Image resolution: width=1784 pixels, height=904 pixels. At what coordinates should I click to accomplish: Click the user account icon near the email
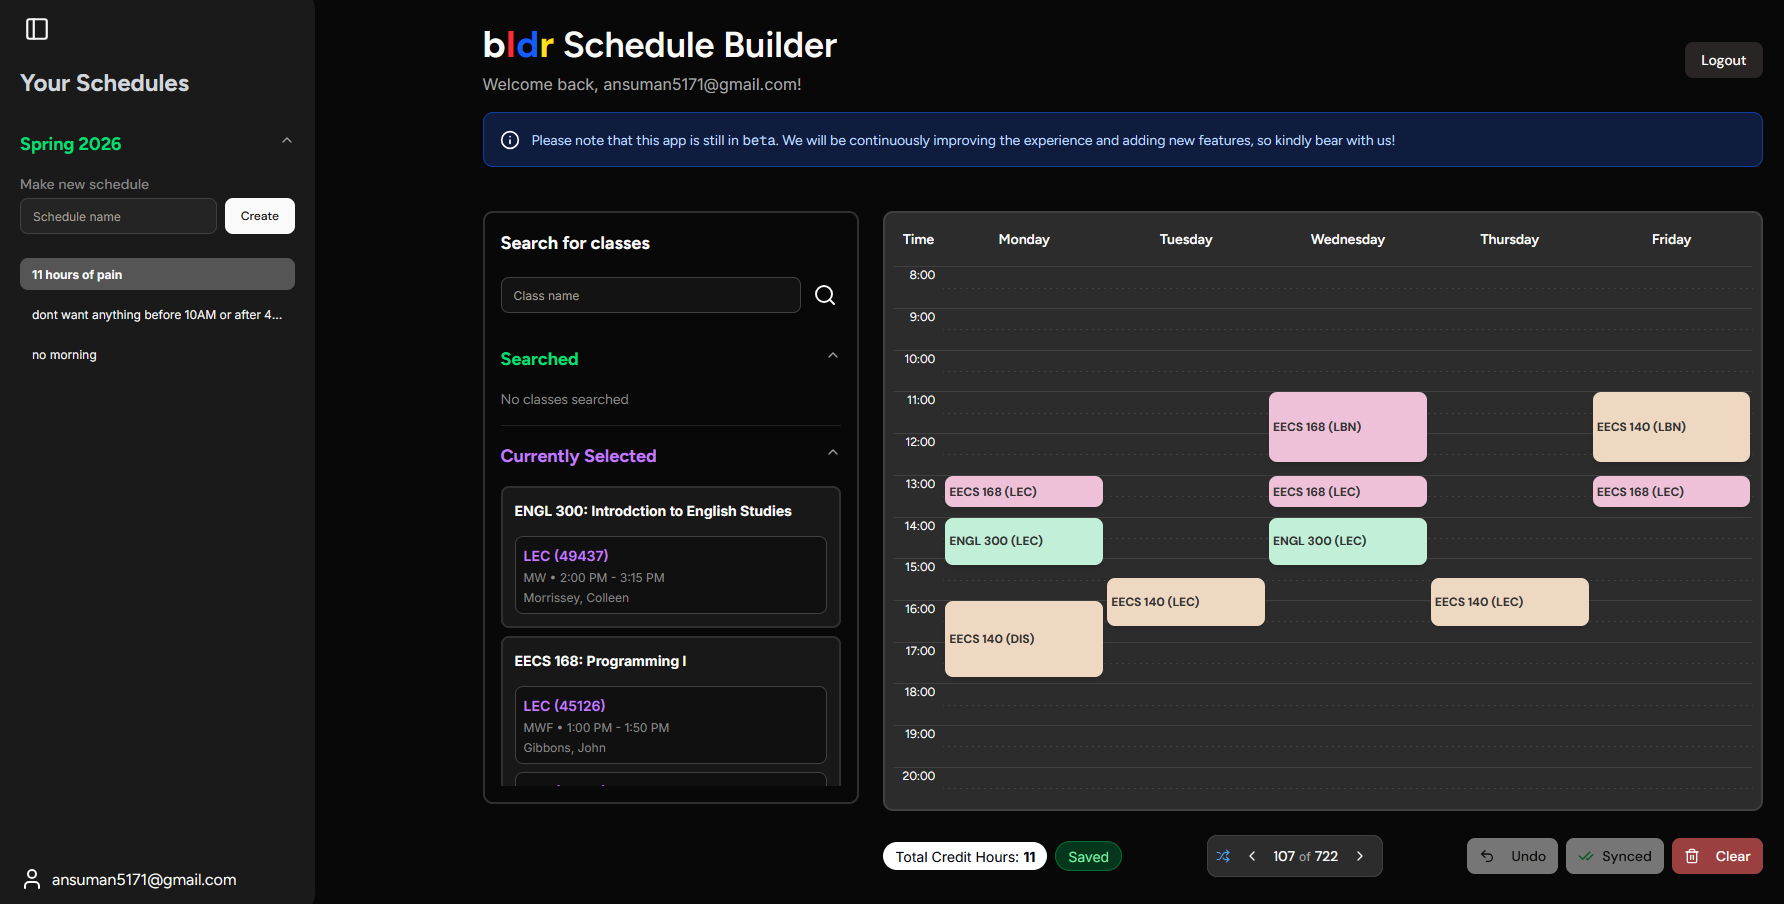[31, 878]
